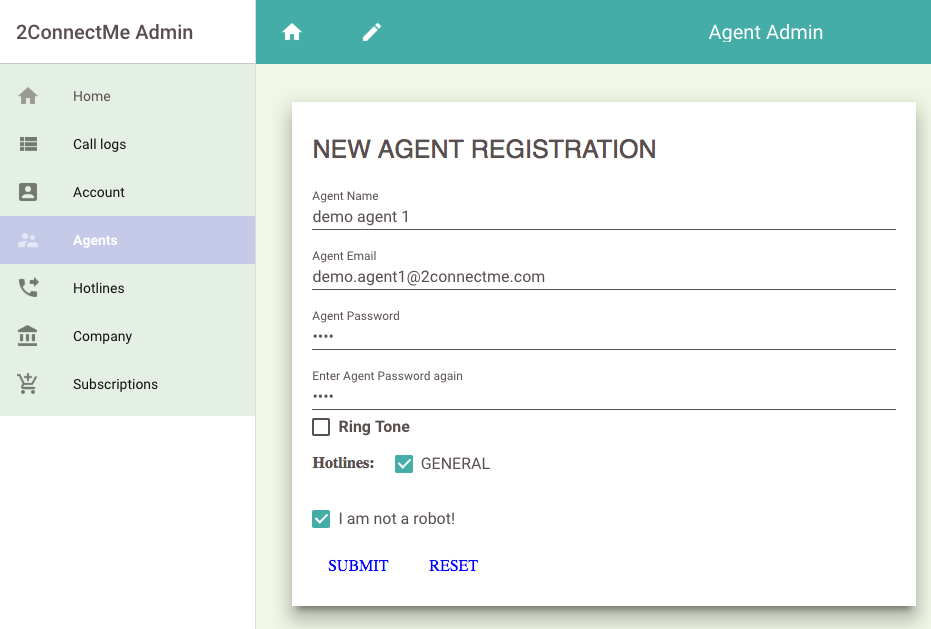Enable the Ring Tone checkbox
The image size is (931, 629).
(x=321, y=427)
